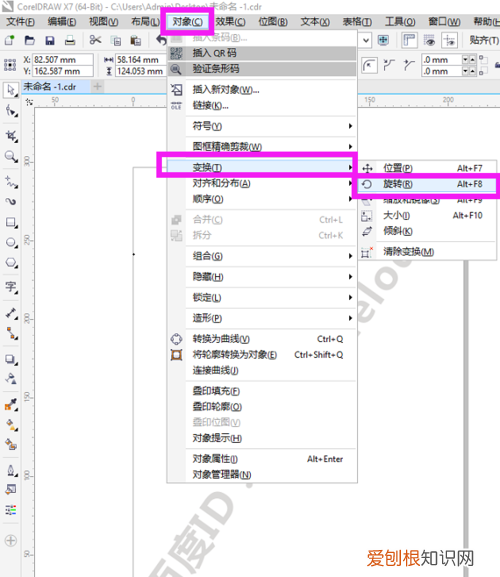Expand the 隐藏(H) submenu

pyautogui.click(x=262, y=277)
